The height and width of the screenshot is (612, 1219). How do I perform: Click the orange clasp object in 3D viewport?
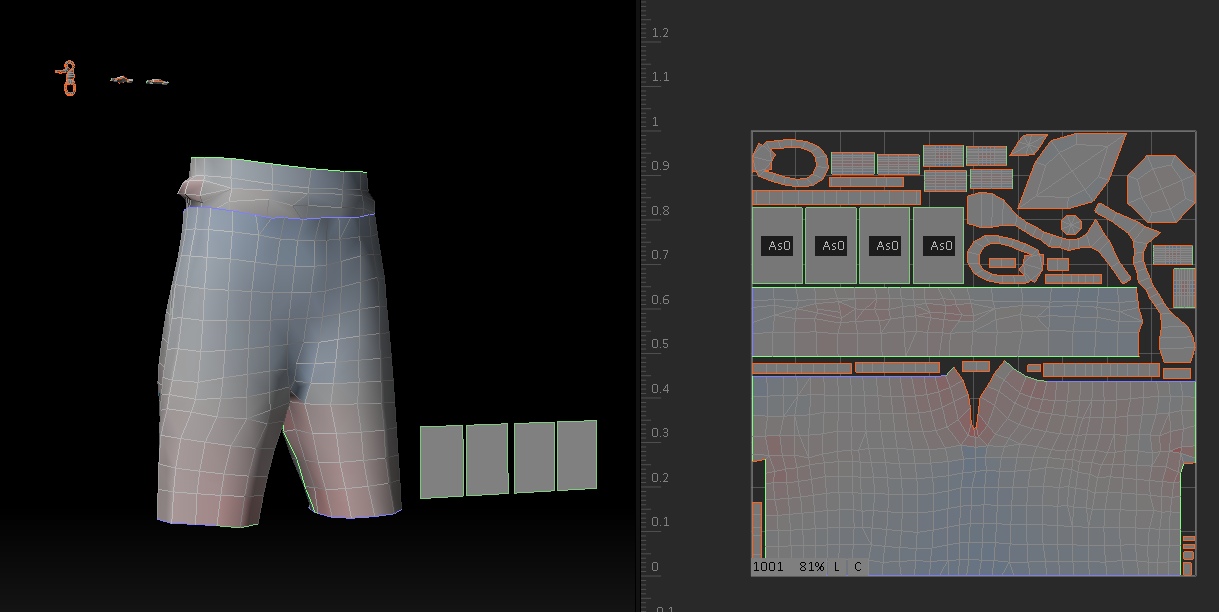coord(69,78)
